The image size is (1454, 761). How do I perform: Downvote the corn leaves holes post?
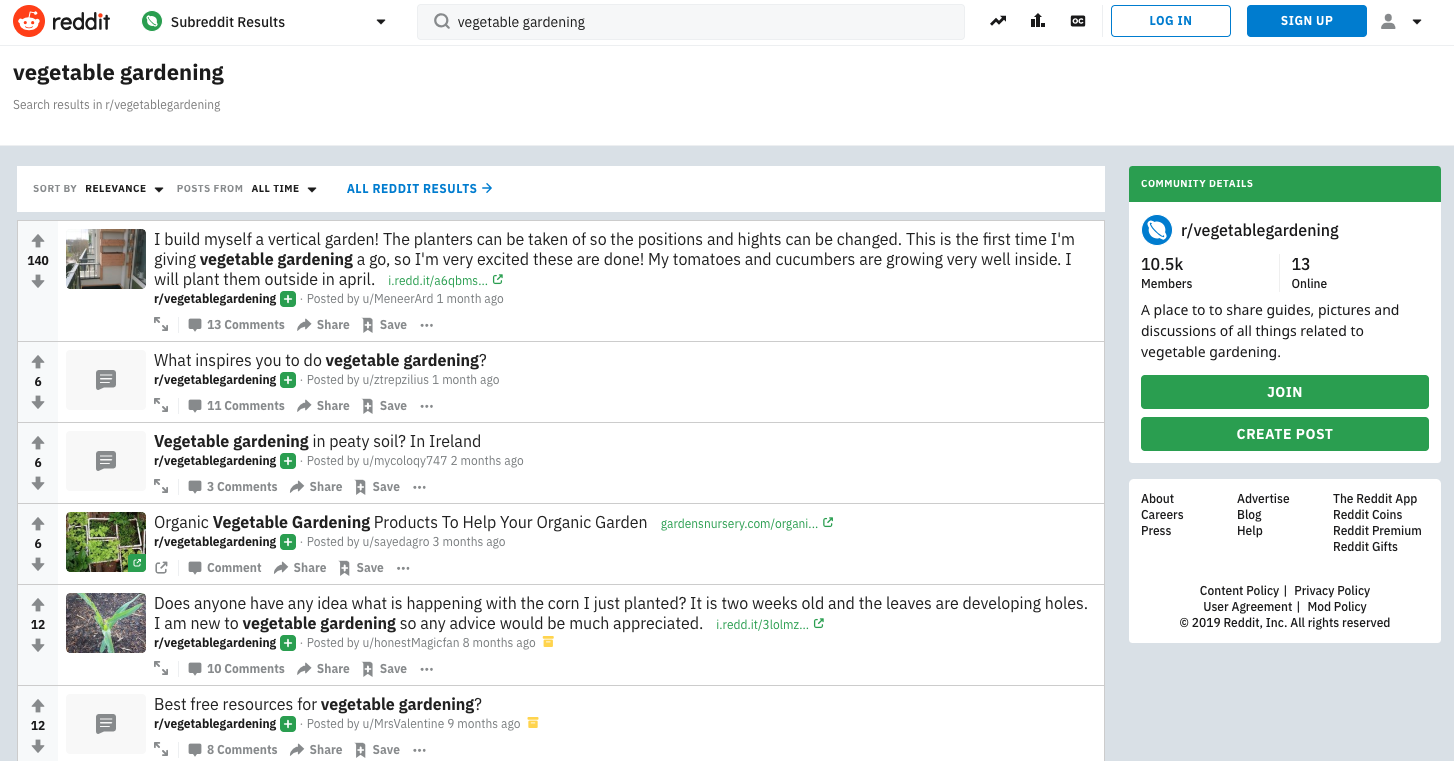tap(38, 645)
